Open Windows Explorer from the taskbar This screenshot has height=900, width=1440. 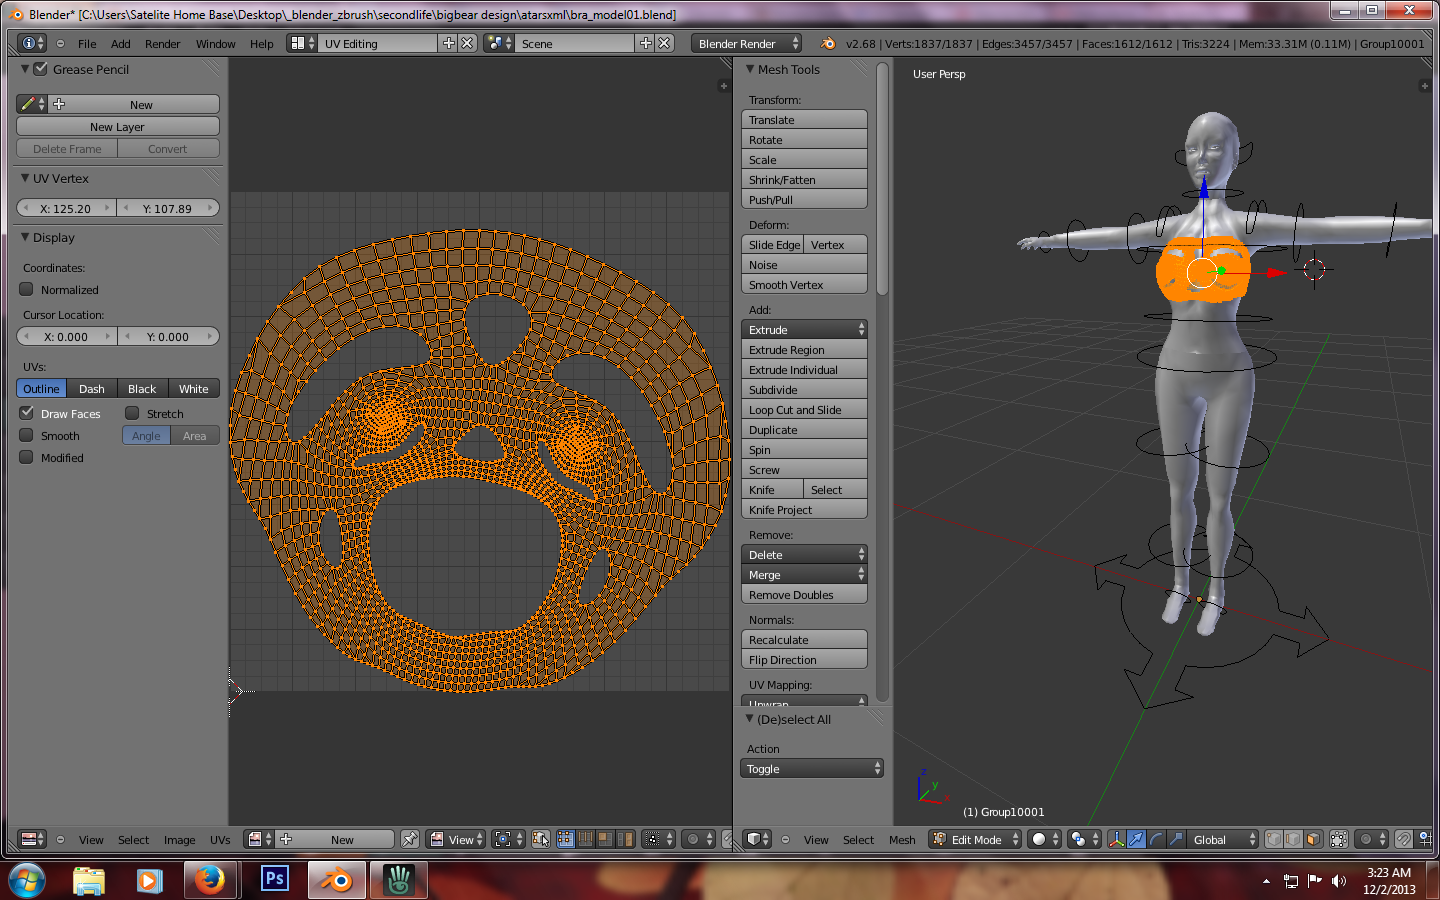click(x=88, y=879)
